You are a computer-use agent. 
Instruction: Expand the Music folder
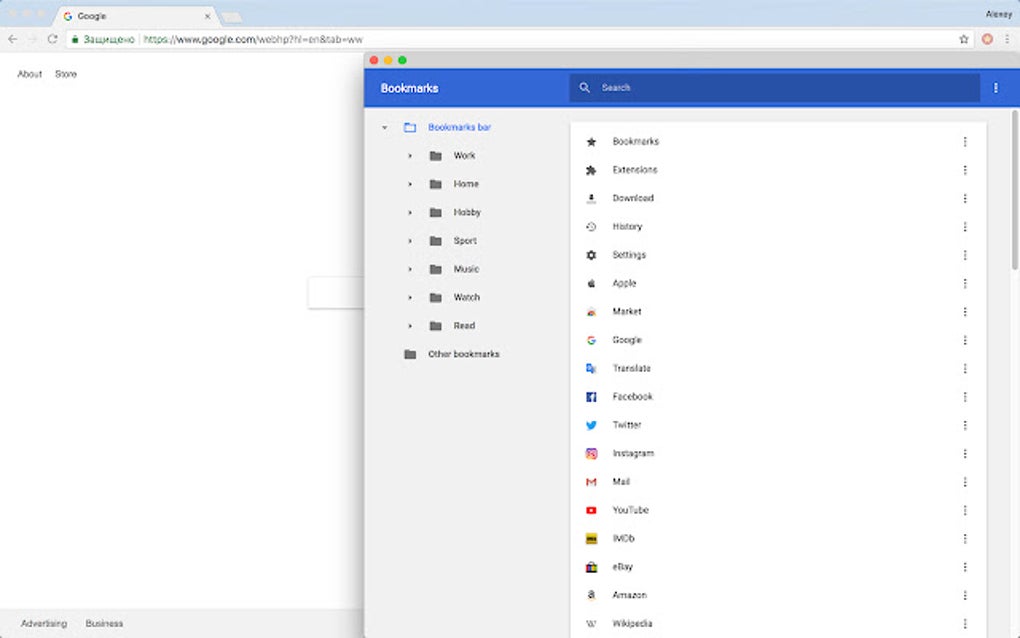click(409, 269)
